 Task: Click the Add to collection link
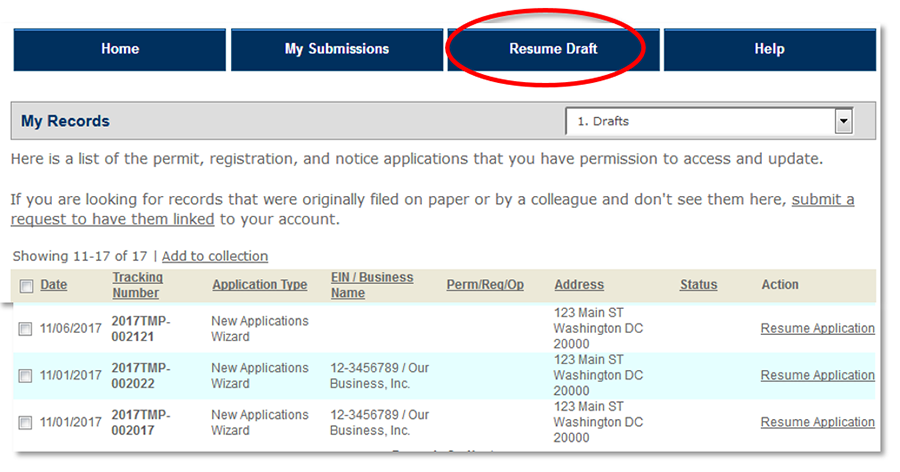tap(215, 256)
